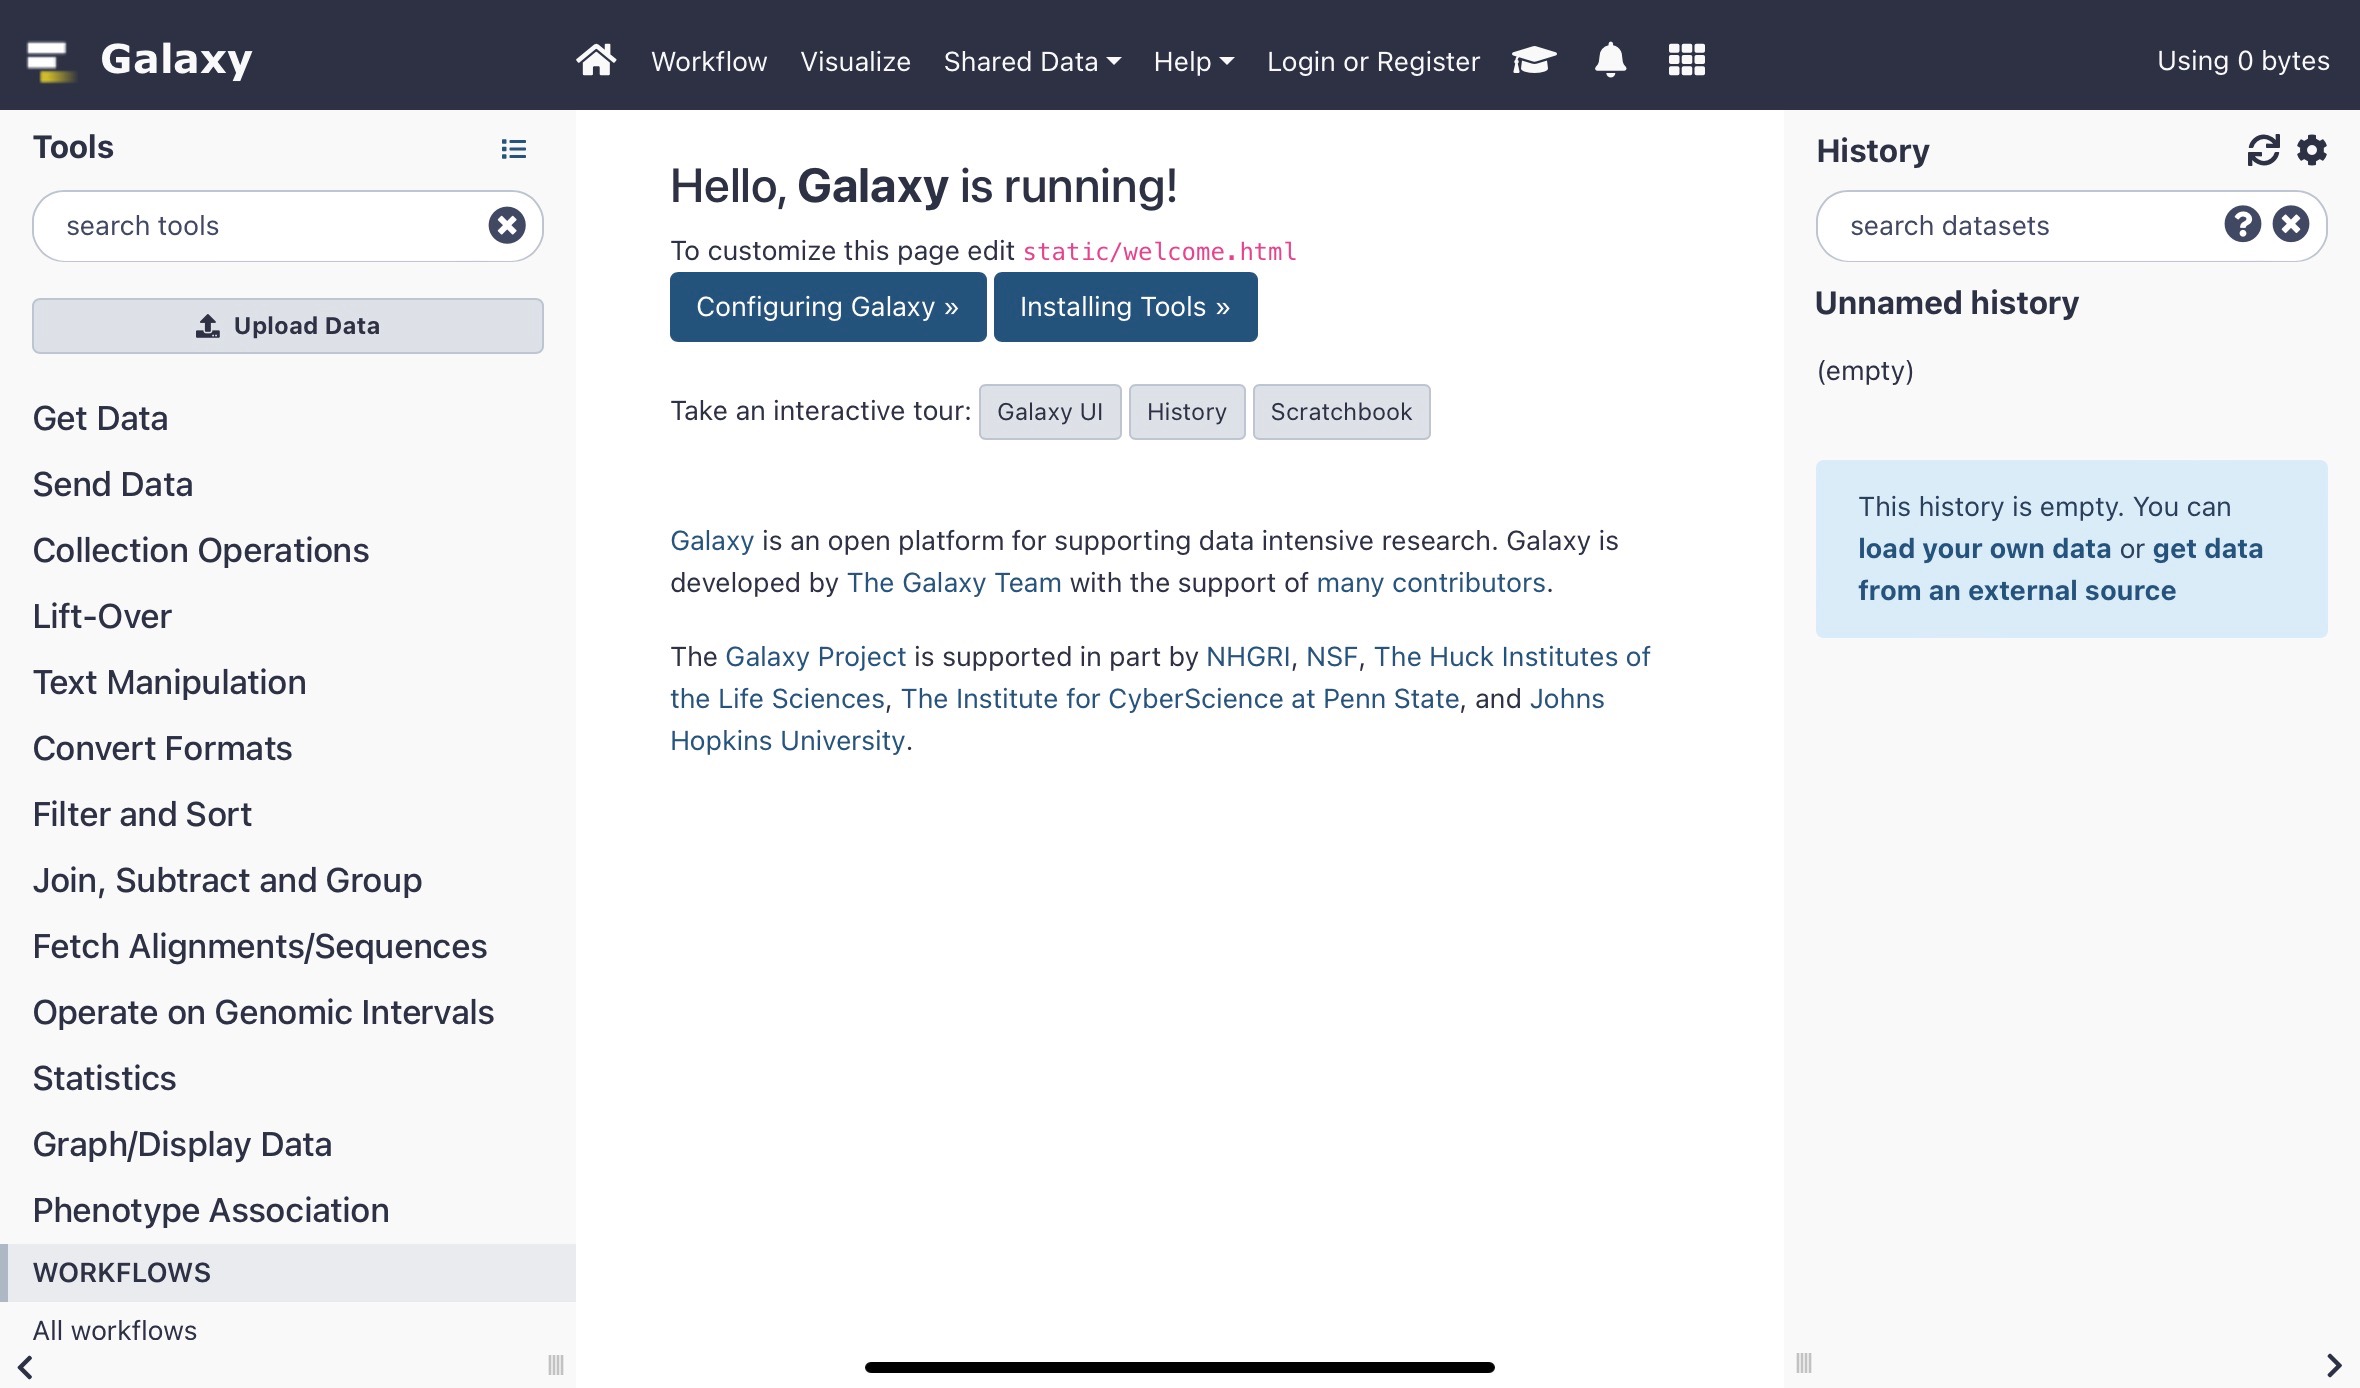
Task: Click the Unnamed history title
Action: tap(1947, 303)
